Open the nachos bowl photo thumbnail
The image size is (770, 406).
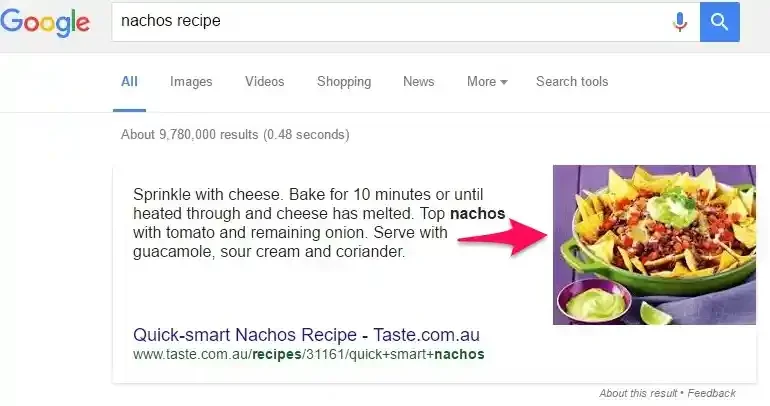pos(654,244)
